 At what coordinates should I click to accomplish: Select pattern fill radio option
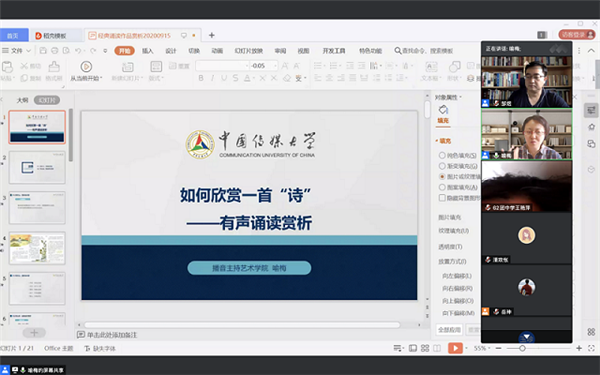click(x=442, y=187)
